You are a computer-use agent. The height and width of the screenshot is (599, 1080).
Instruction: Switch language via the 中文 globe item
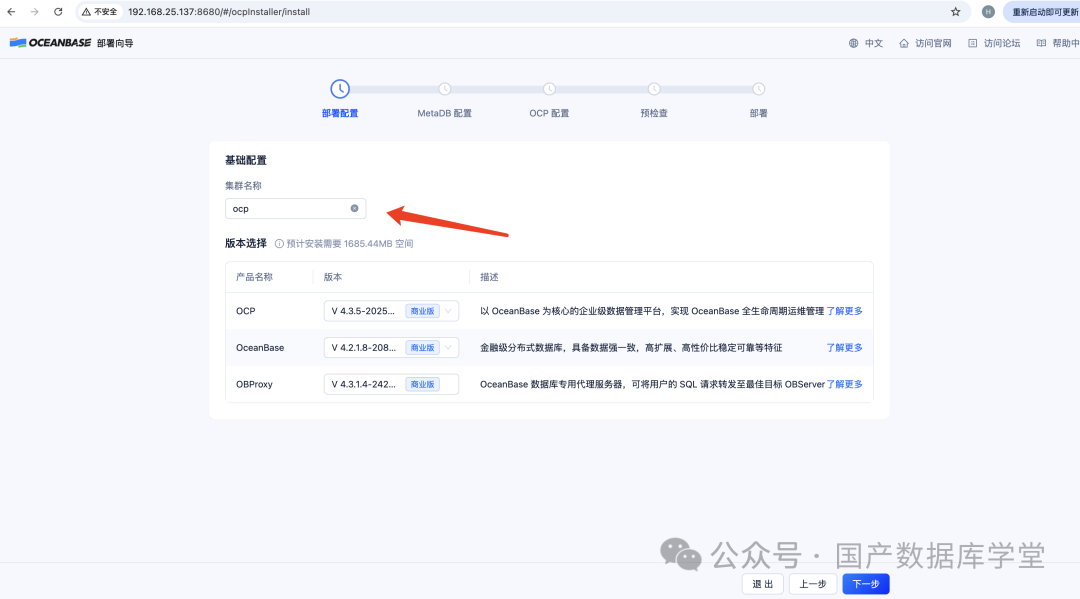click(x=866, y=43)
